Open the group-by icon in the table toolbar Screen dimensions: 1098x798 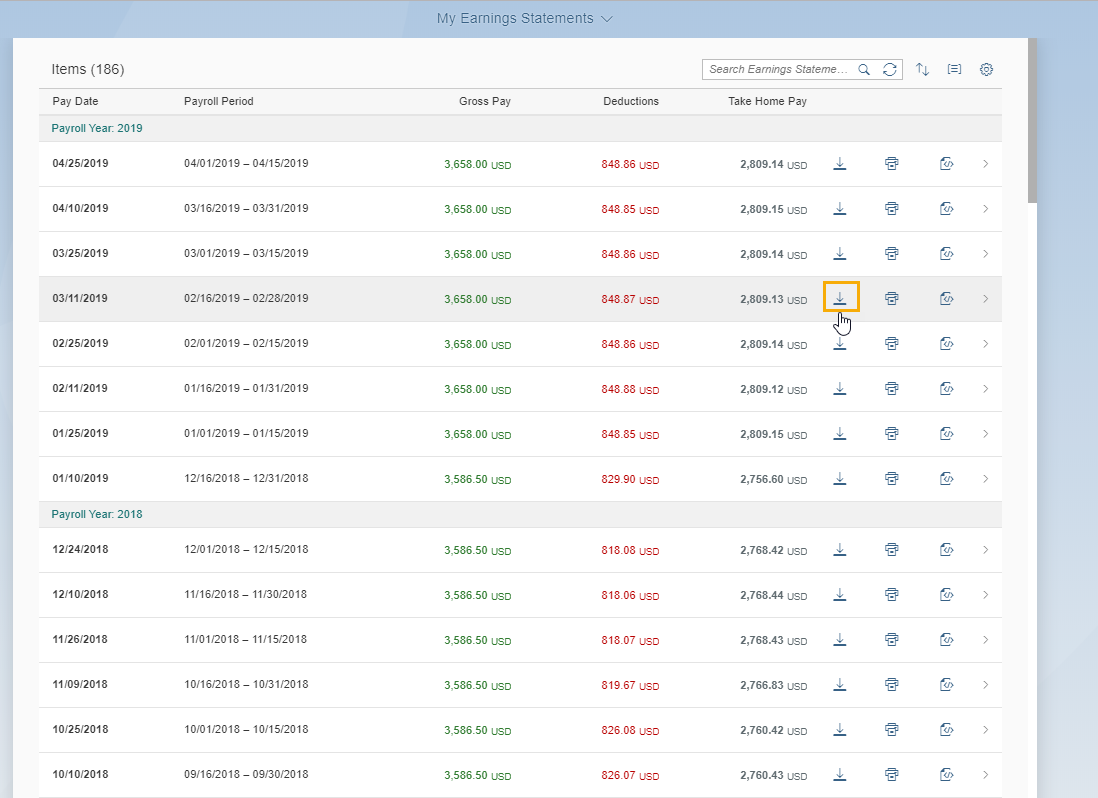[x=955, y=69]
